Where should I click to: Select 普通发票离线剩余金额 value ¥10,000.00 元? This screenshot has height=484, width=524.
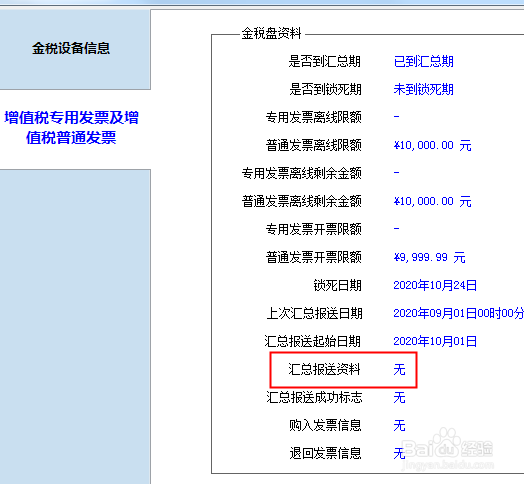(x=432, y=202)
